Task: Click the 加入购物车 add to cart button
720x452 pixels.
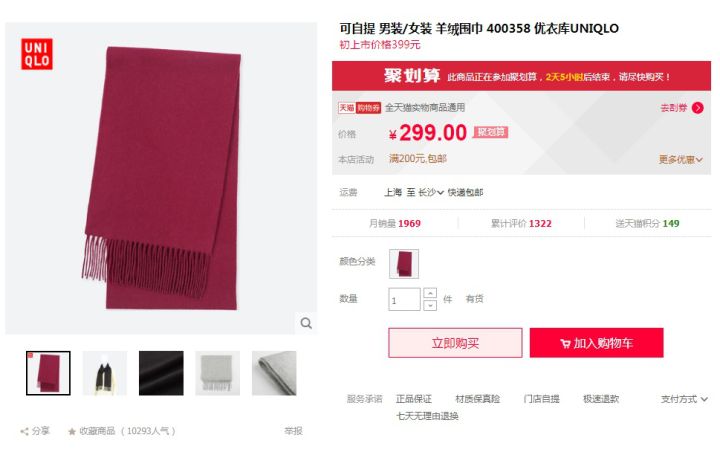Action: [x=596, y=343]
